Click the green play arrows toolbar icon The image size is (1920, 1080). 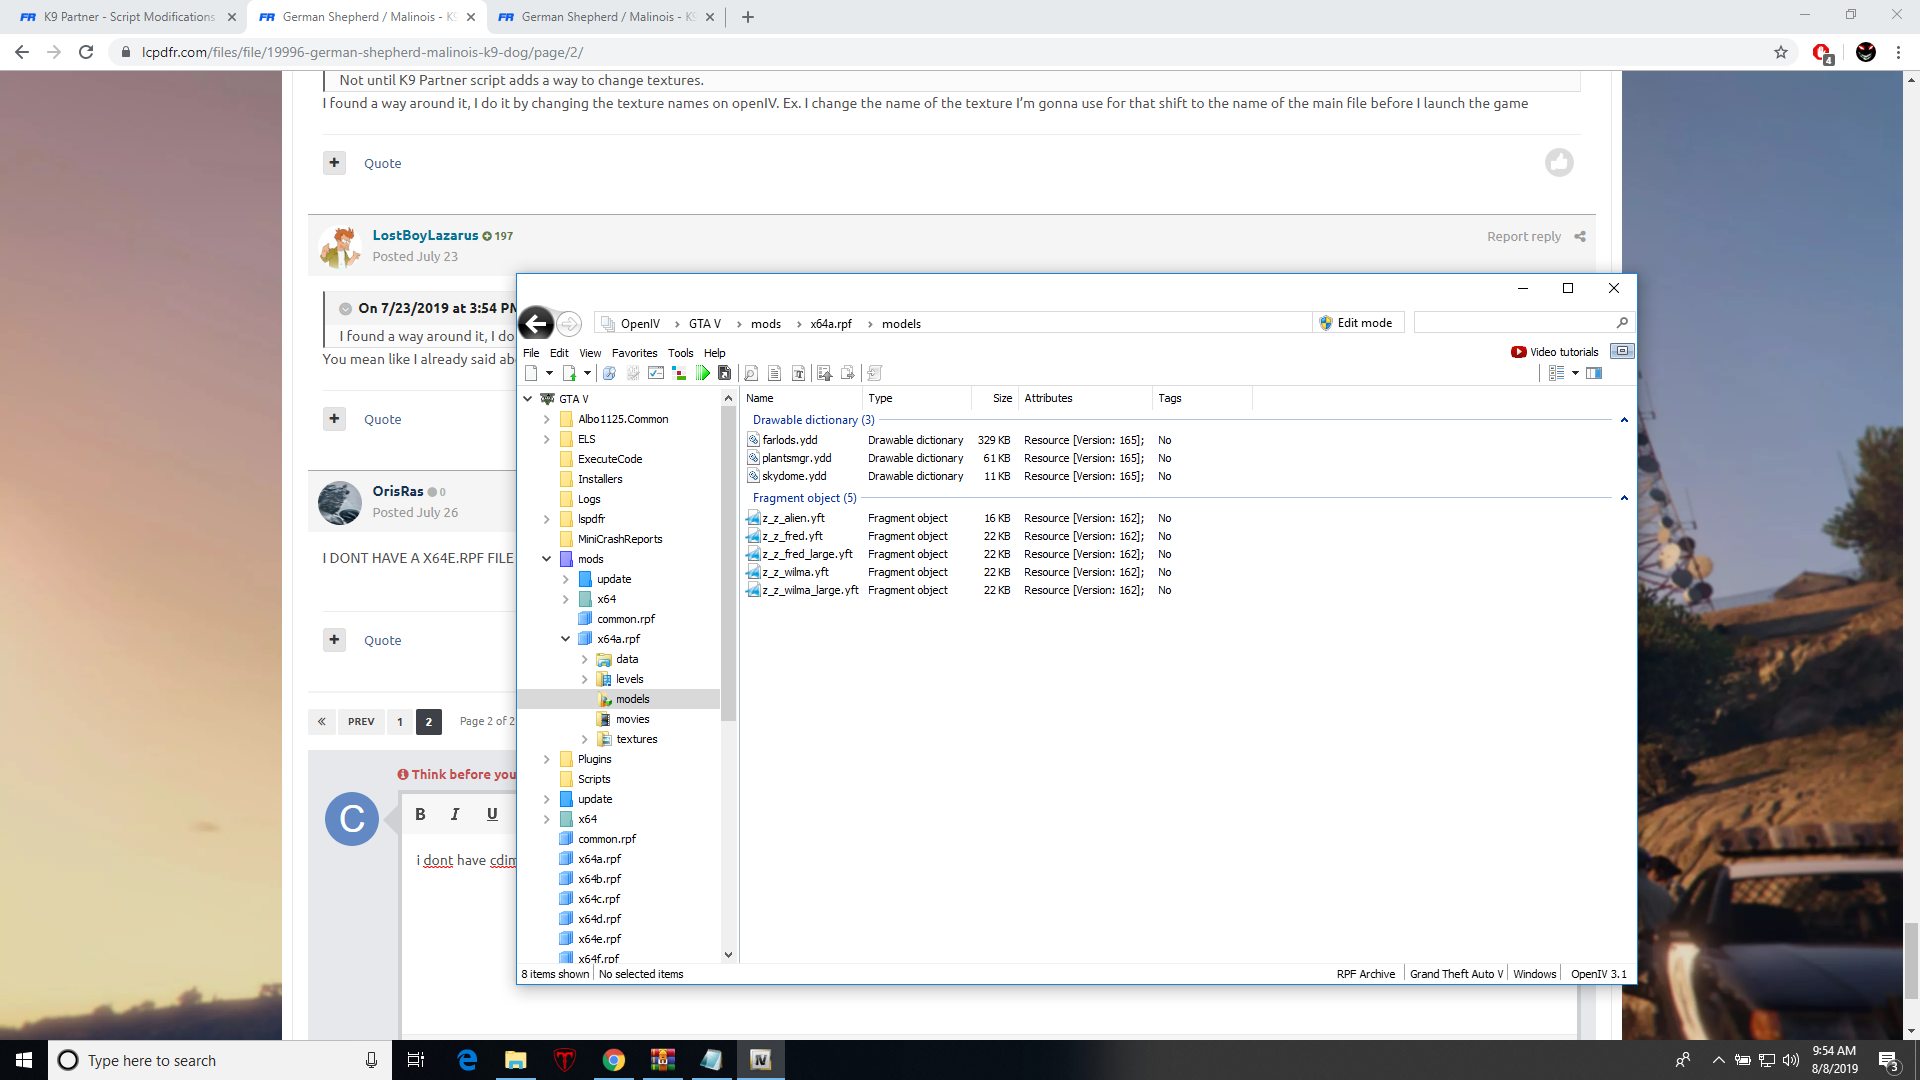[702, 373]
